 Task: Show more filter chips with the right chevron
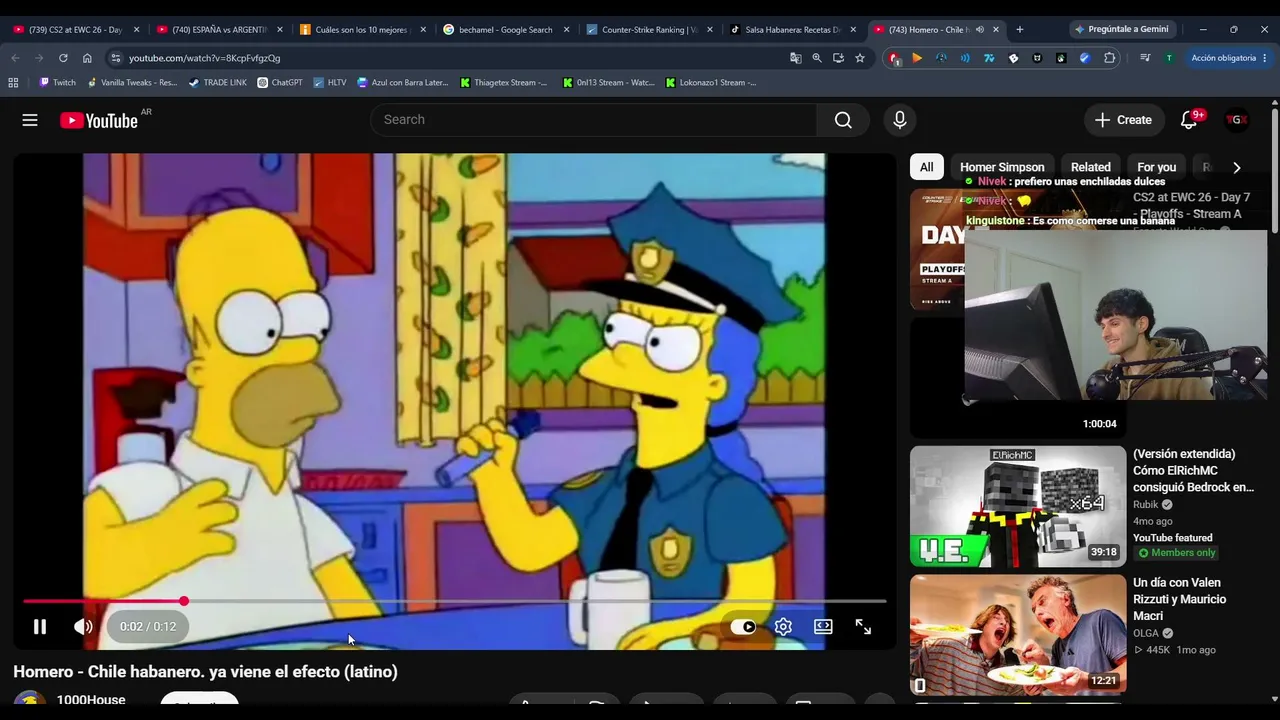[1237, 167]
